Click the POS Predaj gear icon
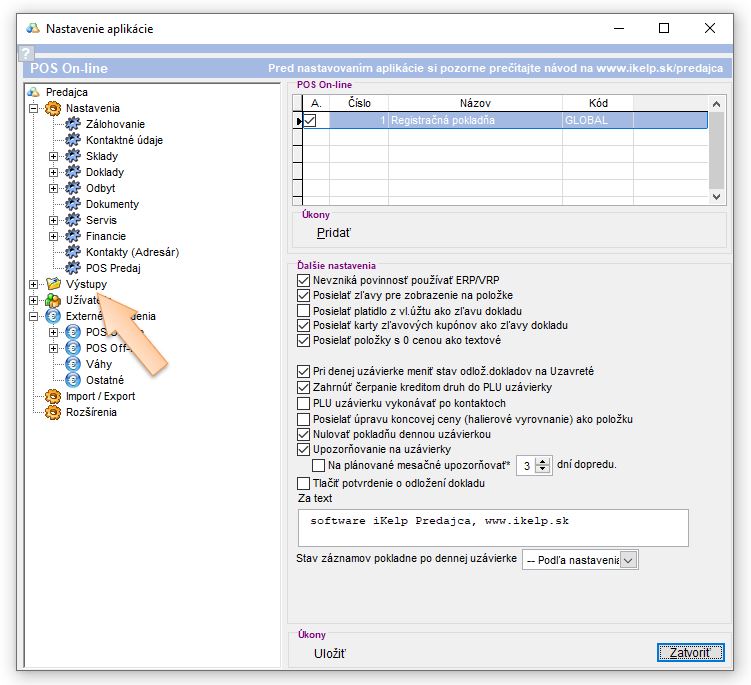 [72, 268]
